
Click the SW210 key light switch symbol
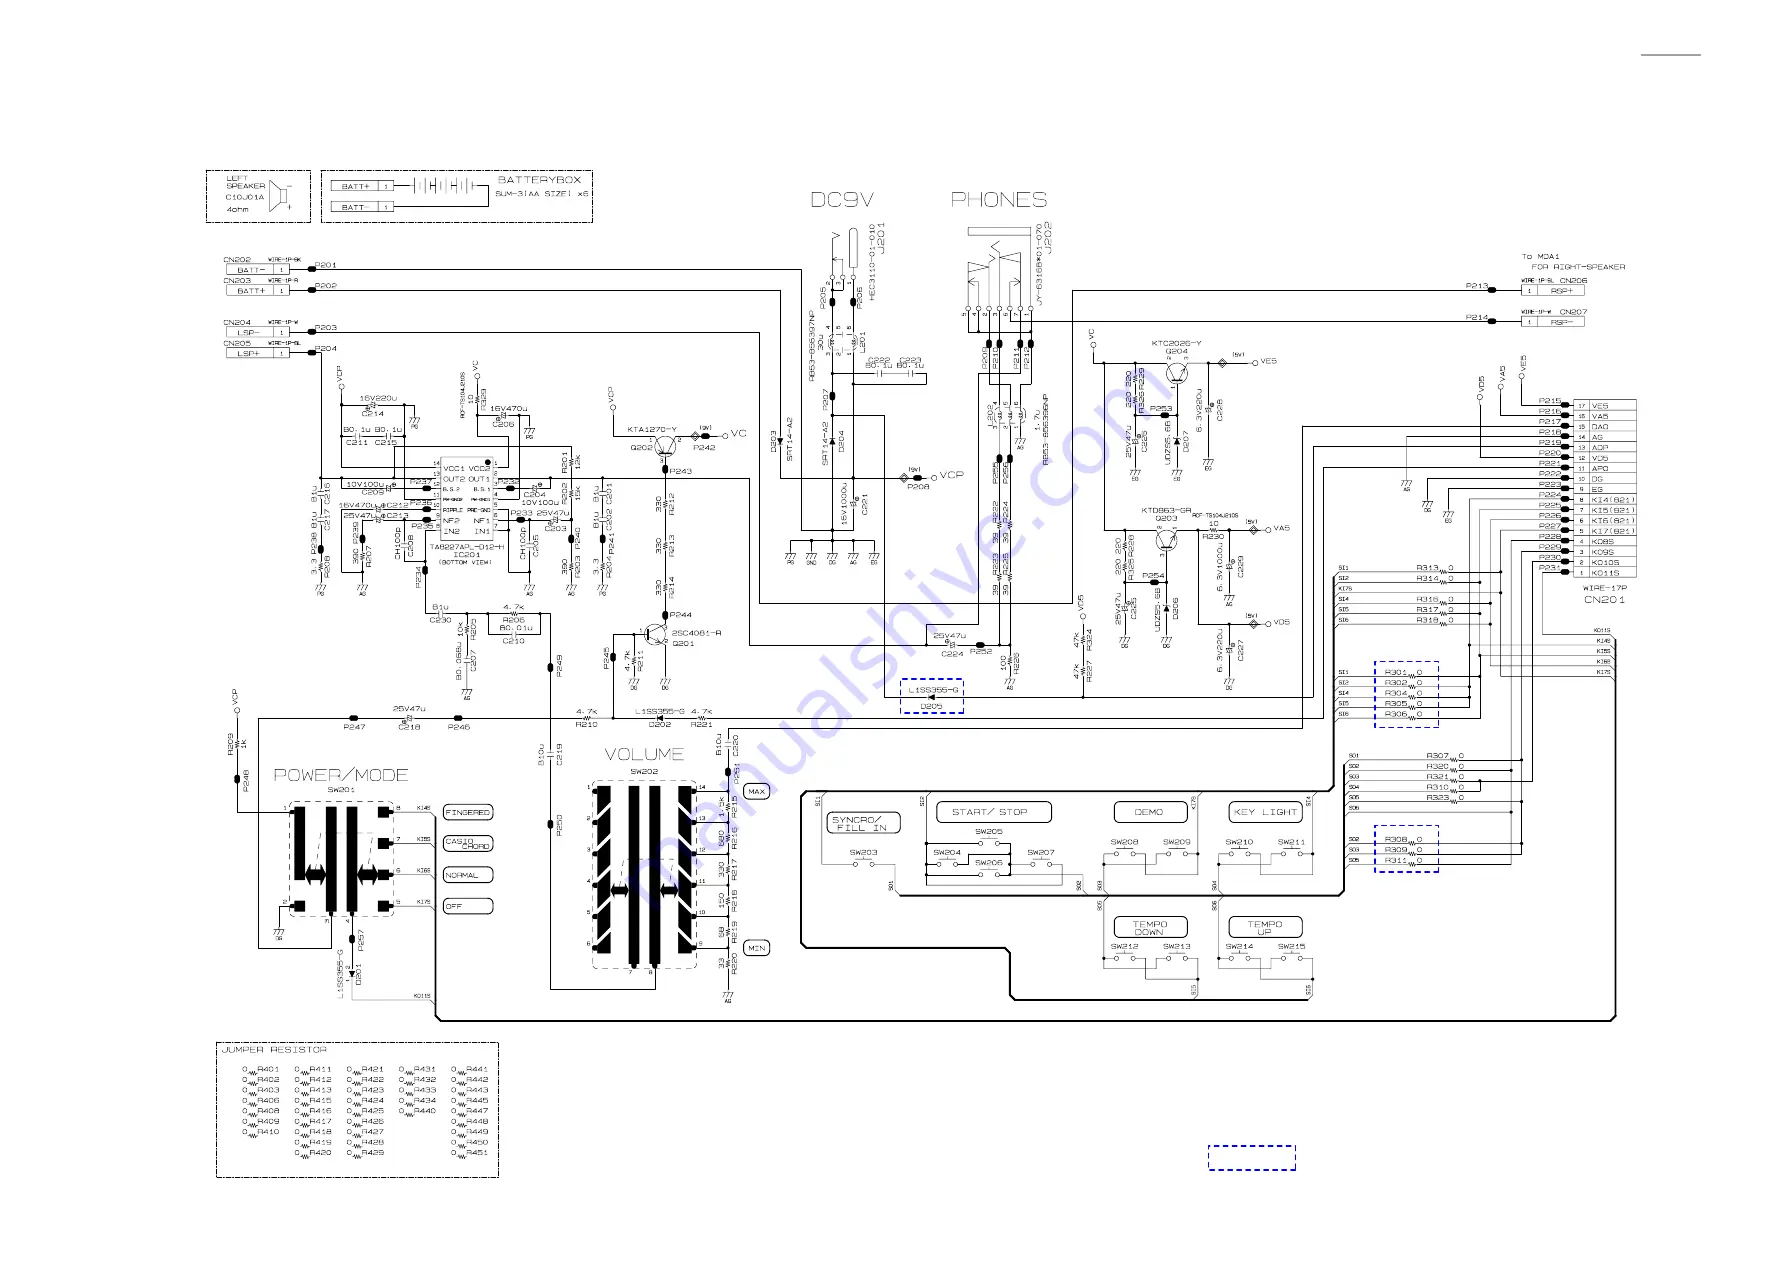click(x=1239, y=853)
